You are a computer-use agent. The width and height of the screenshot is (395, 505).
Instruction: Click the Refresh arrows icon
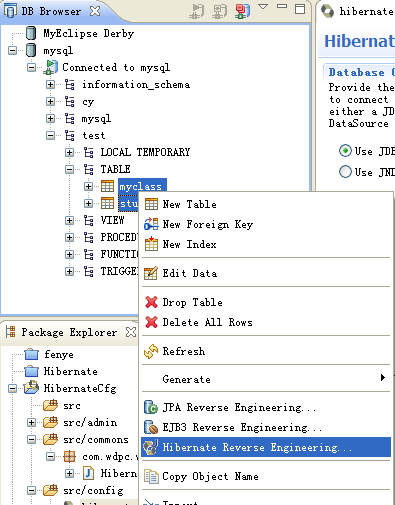(151, 351)
